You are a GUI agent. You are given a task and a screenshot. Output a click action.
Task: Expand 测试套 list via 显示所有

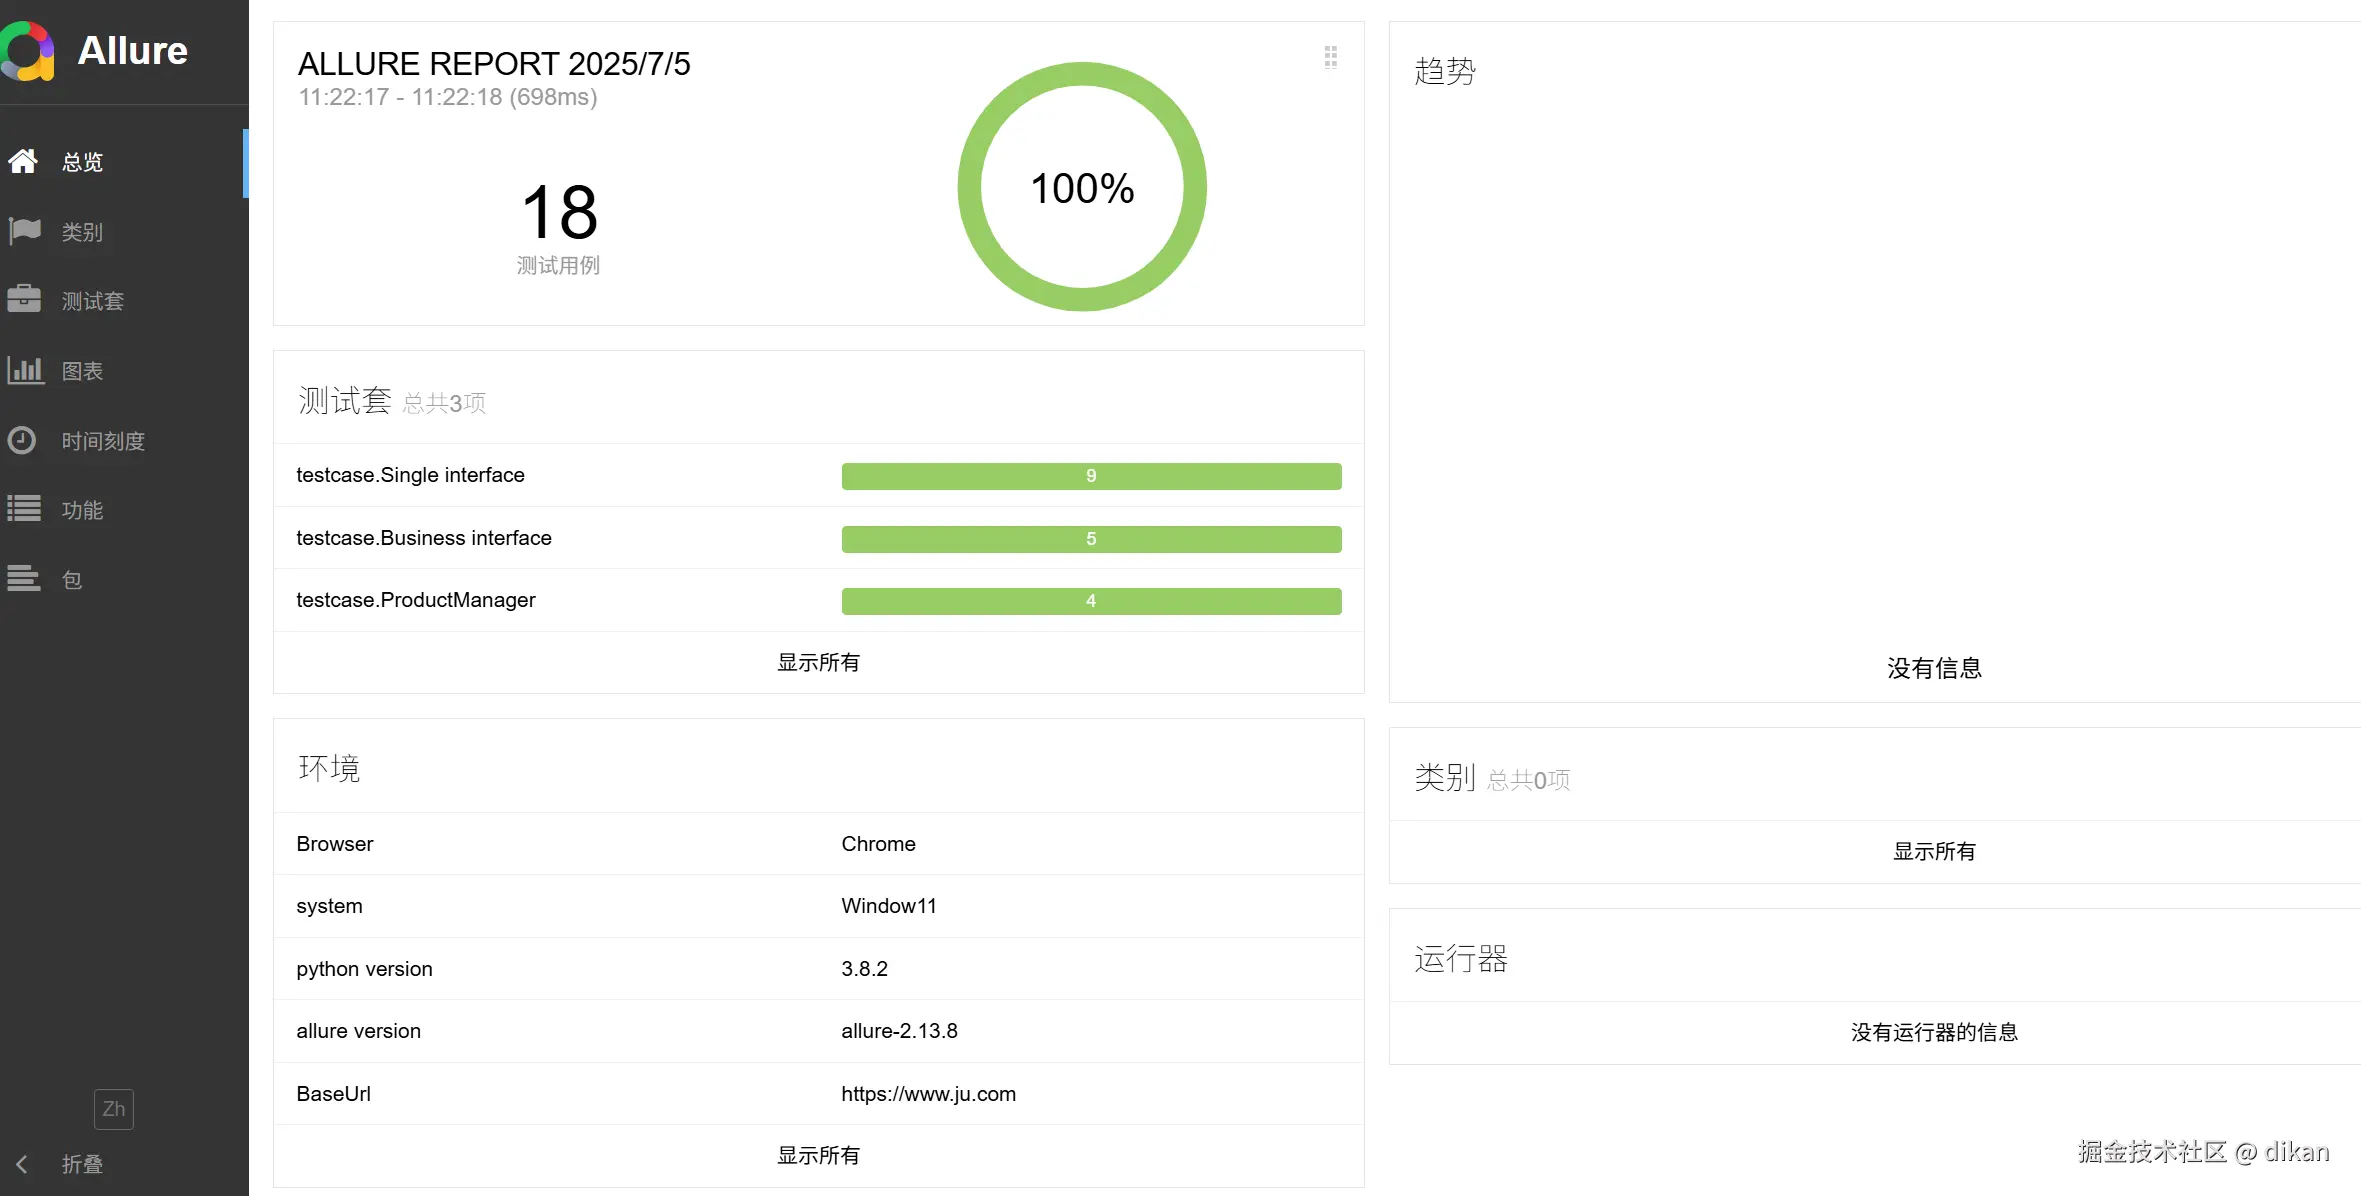click(818, 662)
